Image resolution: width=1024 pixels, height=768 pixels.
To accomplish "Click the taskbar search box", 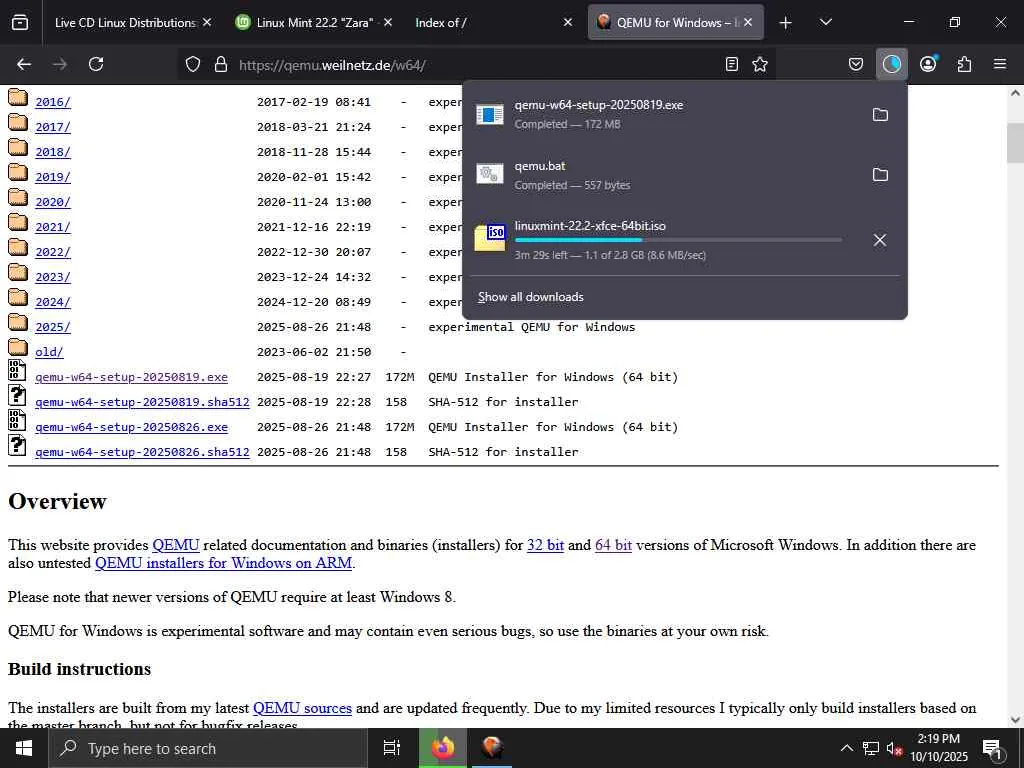I will point(208,748).
